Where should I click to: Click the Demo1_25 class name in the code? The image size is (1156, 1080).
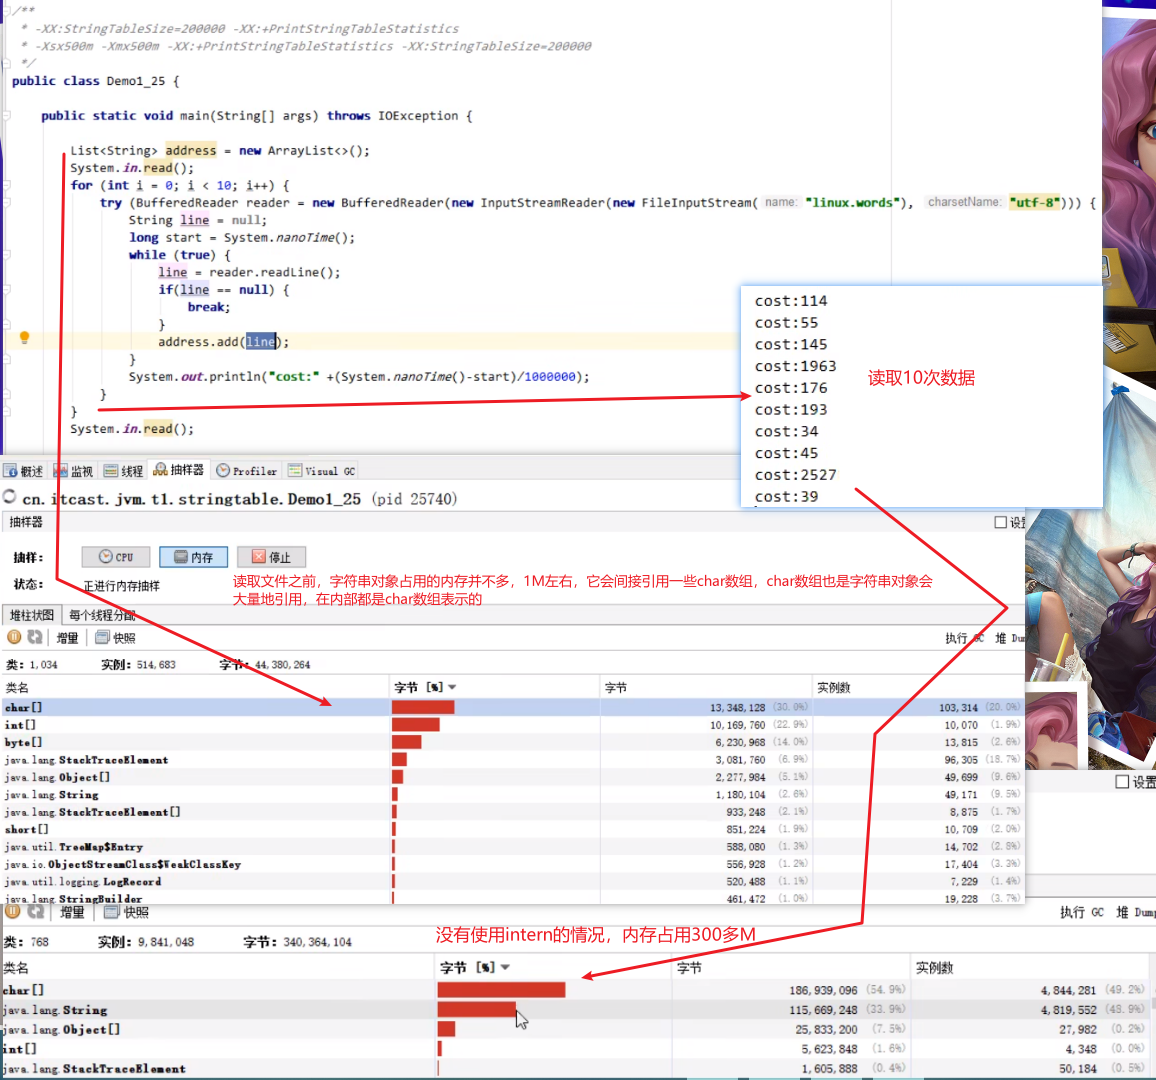click(x=136, y=80)
